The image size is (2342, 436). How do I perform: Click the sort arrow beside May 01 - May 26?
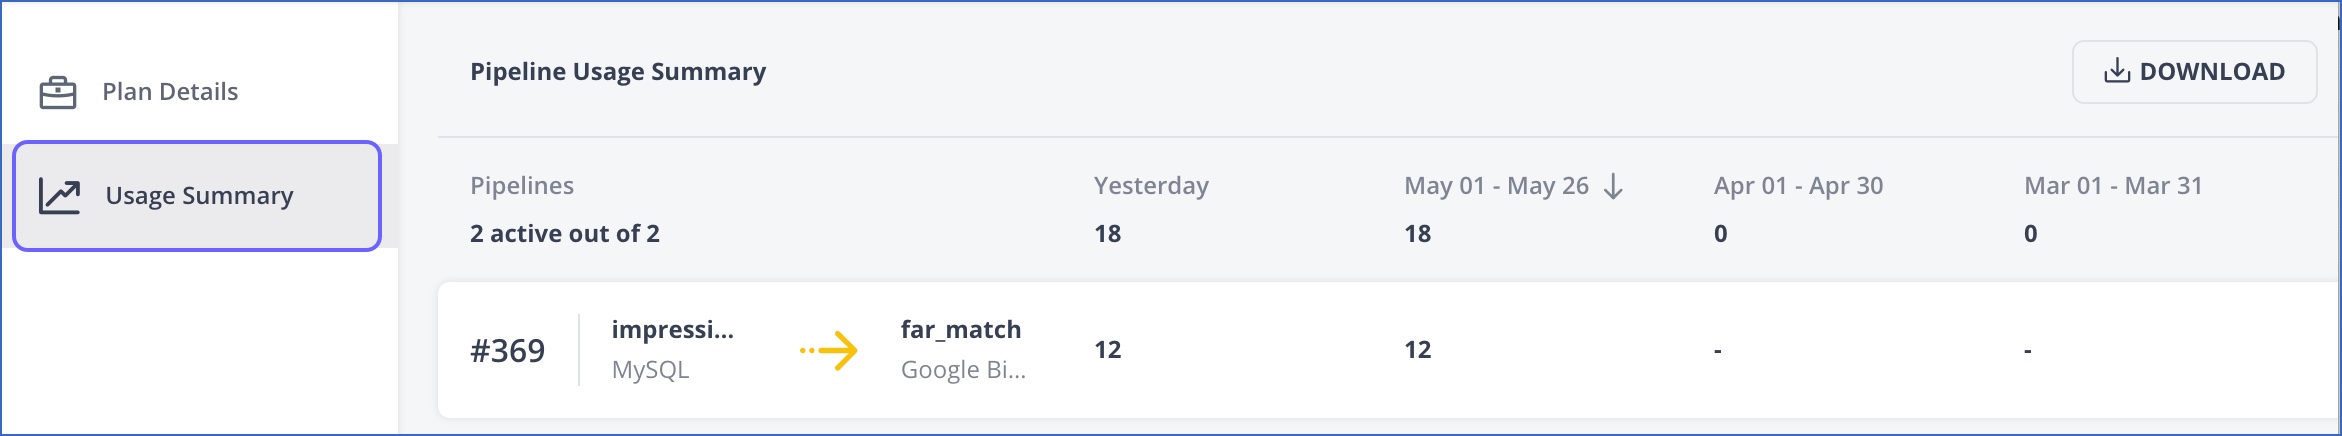(x=1613, y=186)
